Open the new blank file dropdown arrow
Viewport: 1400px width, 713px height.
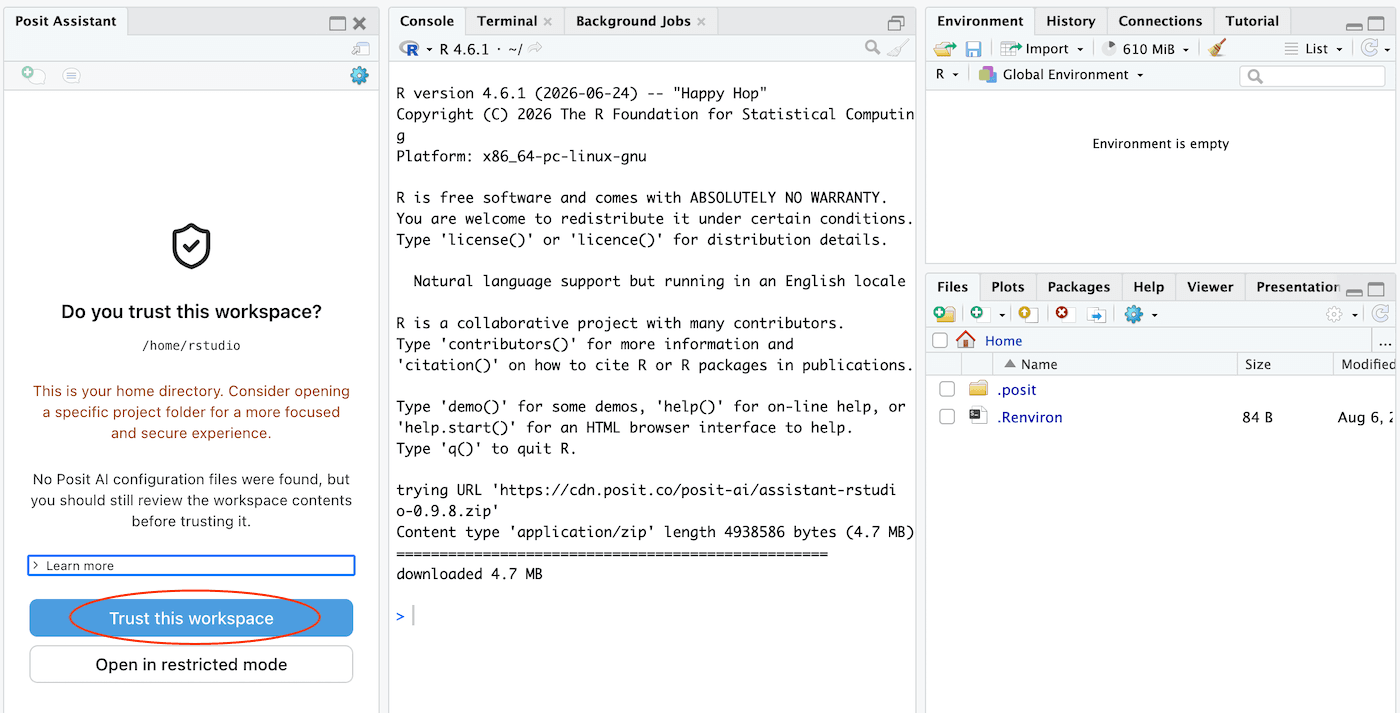coord(1001,315)
